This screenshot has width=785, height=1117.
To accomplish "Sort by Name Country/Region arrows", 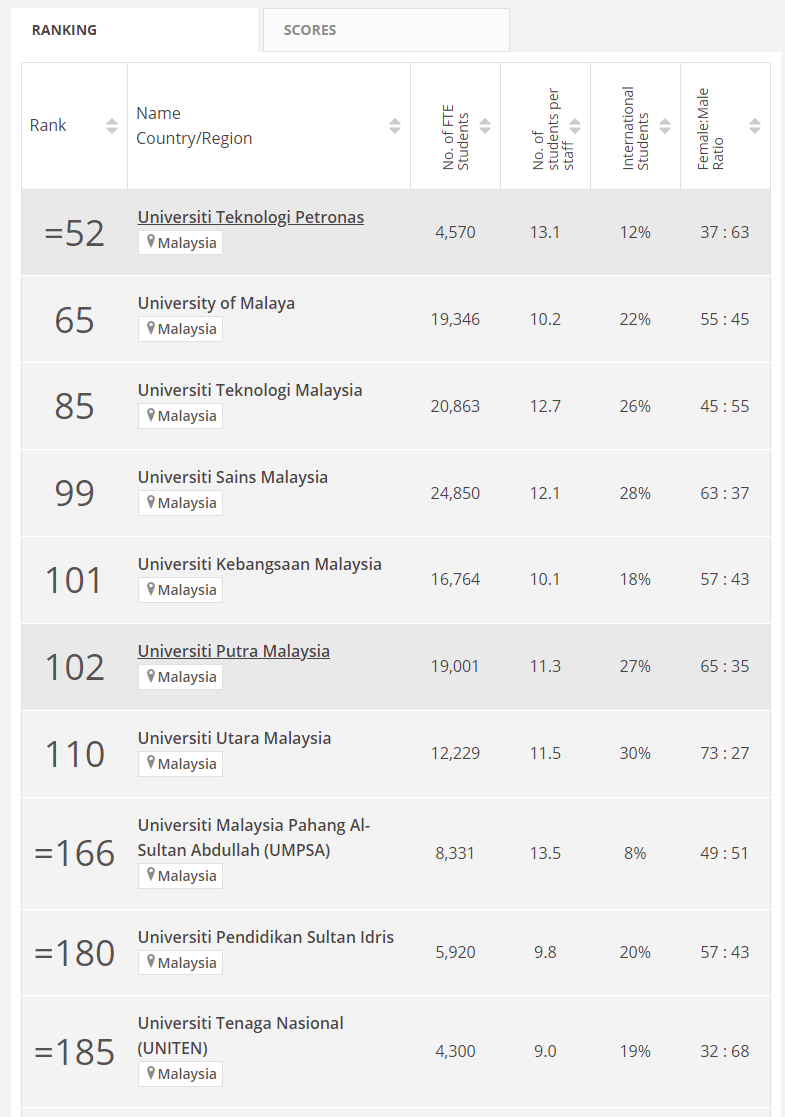I will pos(395,126).
